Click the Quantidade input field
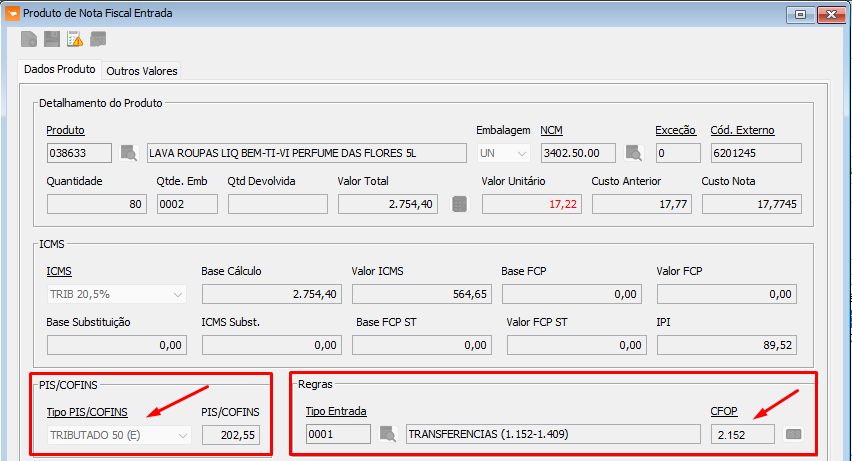Screen dimensions: 852x461 click(96, 204)
